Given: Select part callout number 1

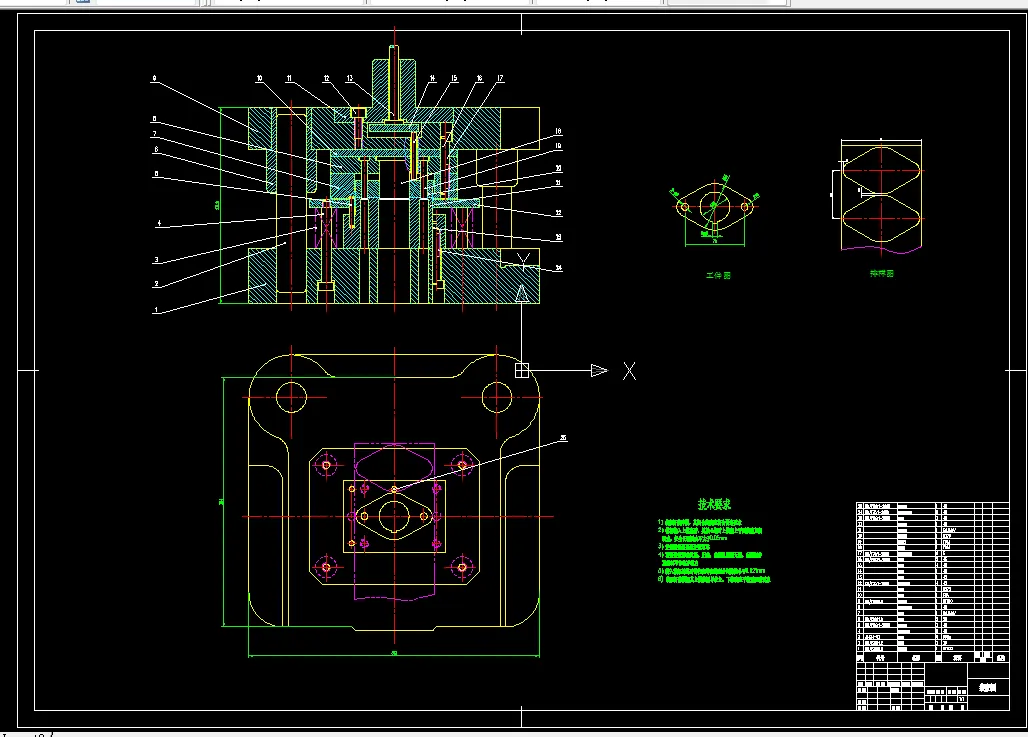Looking at the screenshot, I should [156, 309].
